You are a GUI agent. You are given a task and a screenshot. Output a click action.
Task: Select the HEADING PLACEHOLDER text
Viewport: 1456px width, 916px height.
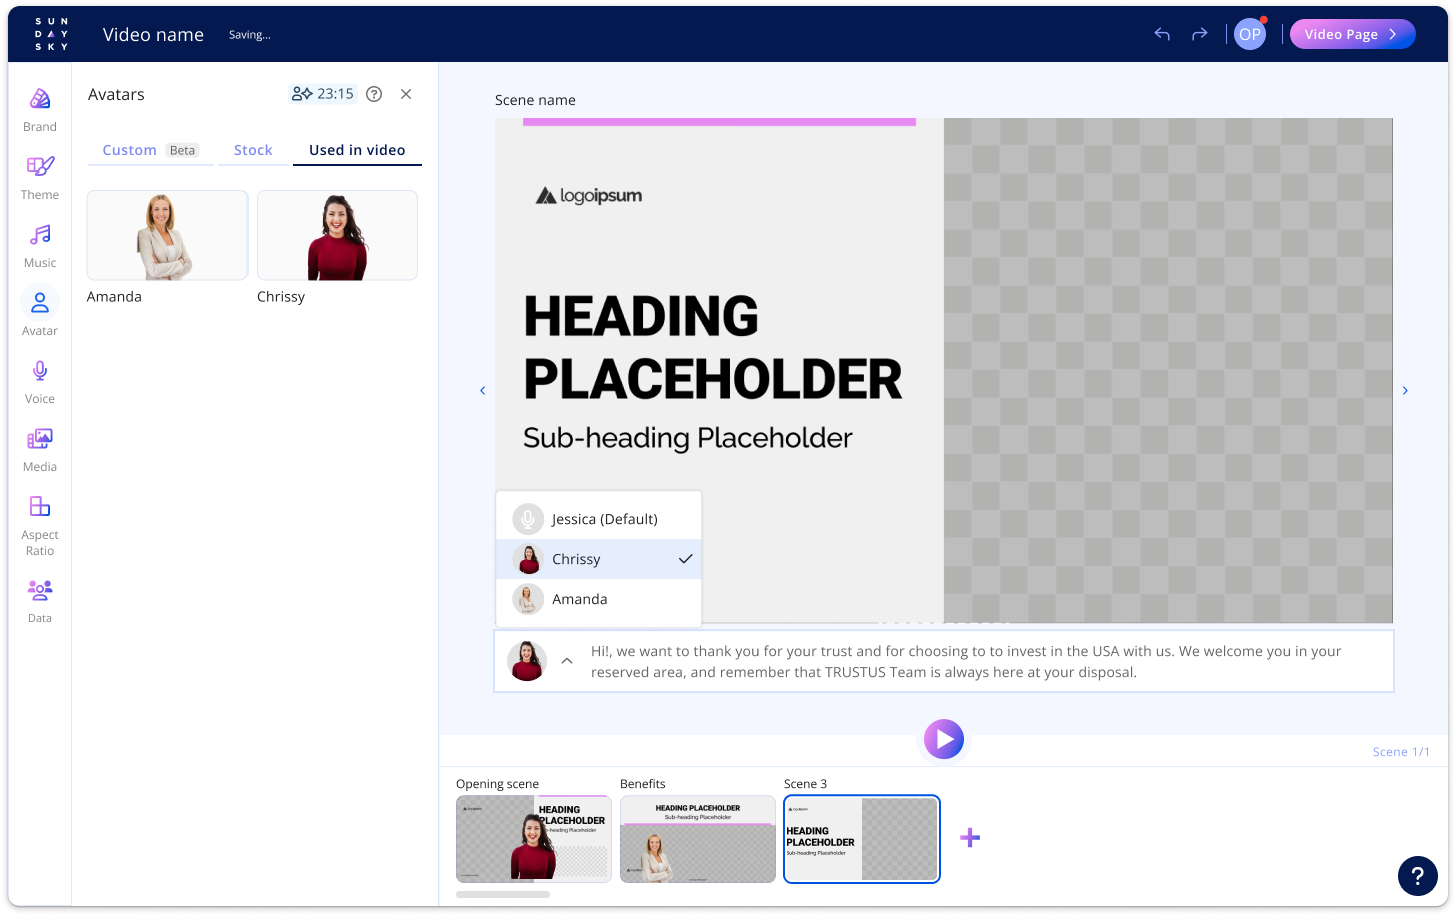713,347
